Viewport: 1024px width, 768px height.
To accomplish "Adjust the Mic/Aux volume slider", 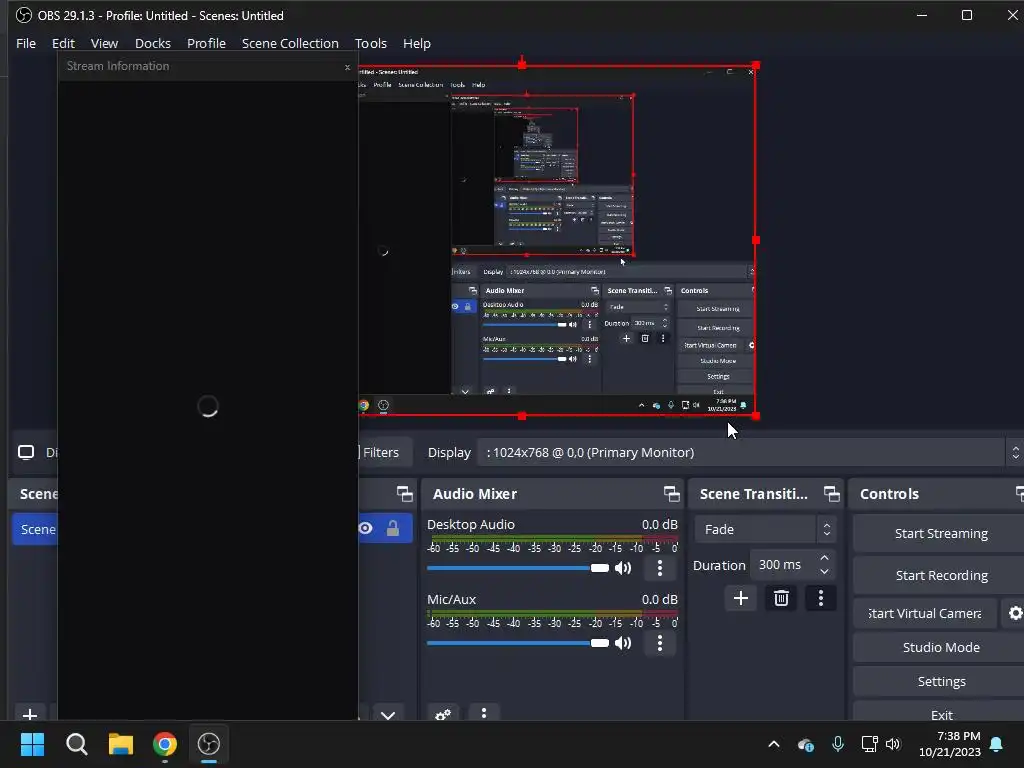I will pos(517,643).
